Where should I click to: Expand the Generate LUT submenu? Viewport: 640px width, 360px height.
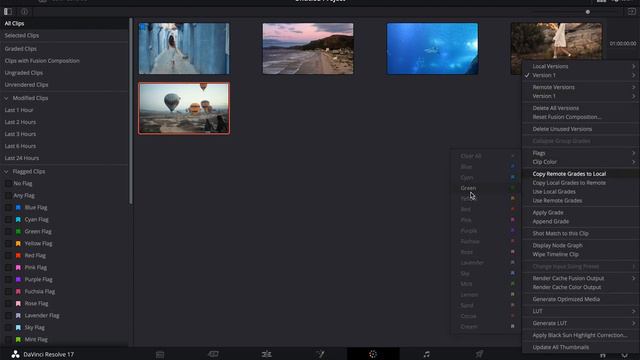[x=633, y=323]
